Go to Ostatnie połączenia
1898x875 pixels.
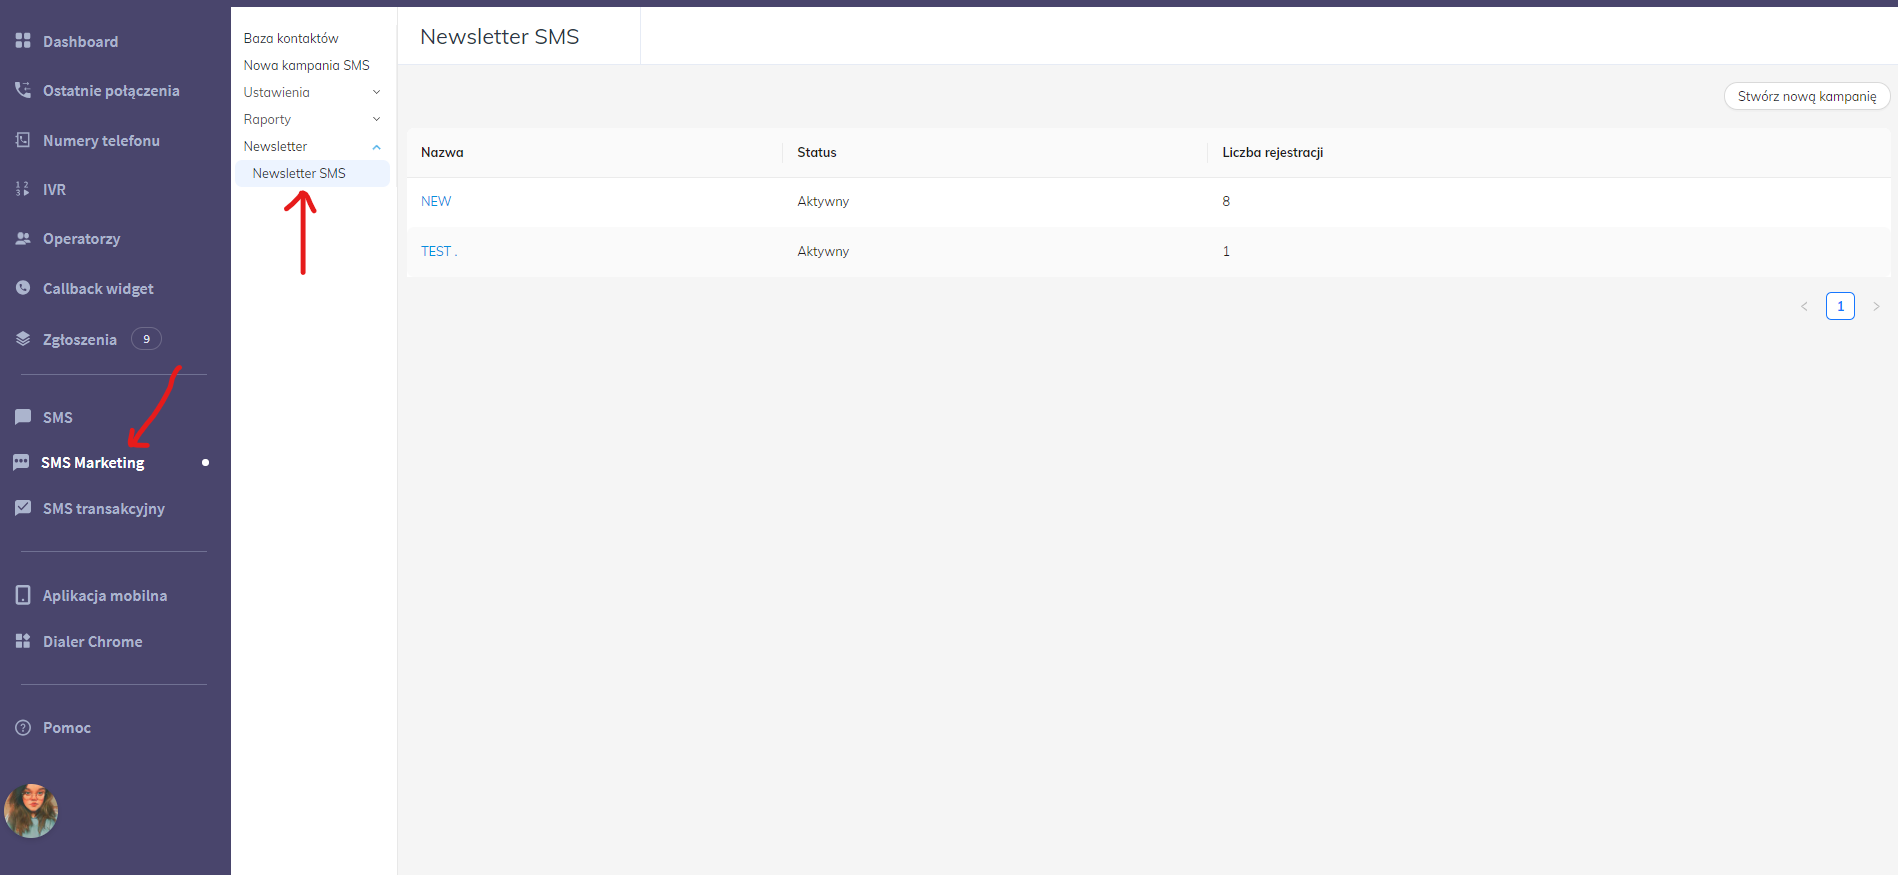(111, 90)
